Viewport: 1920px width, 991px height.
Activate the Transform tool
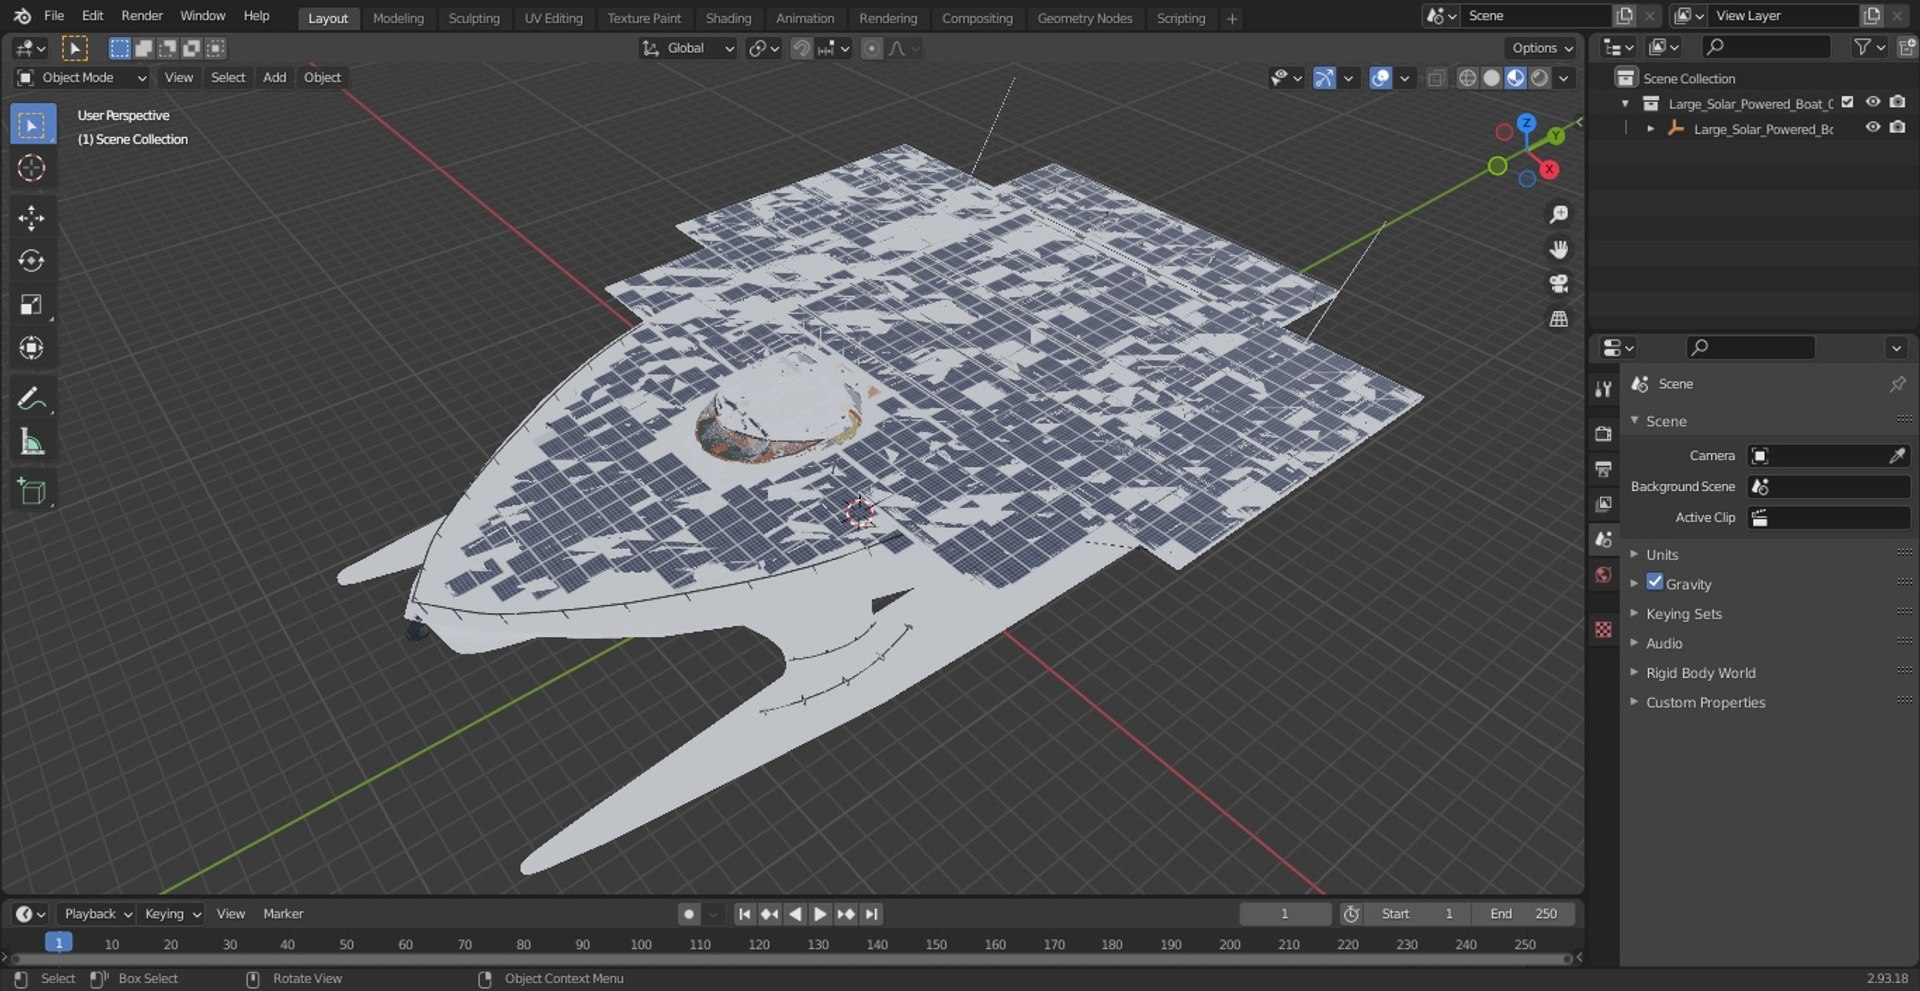coord(32,348)
